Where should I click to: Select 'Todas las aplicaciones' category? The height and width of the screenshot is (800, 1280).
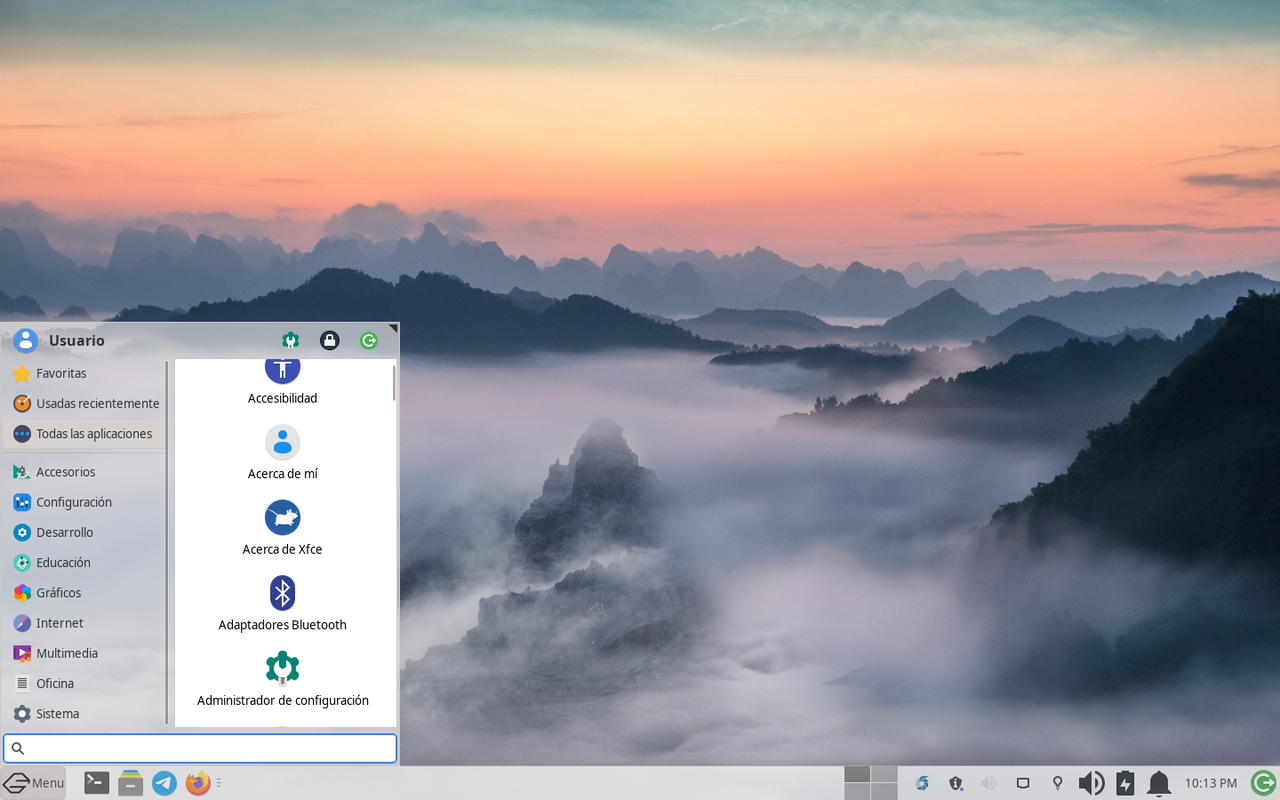tap(90, 434)
